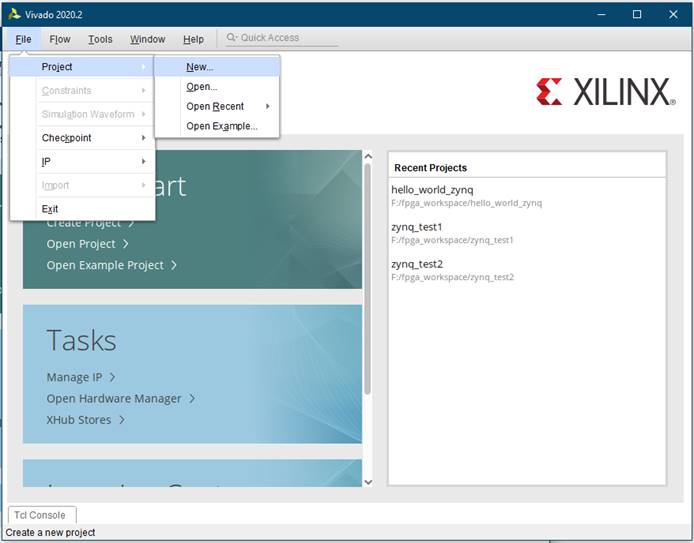
Task: Click the Xilinx logo
Action: pyautogui.click(x=603, y=92)
